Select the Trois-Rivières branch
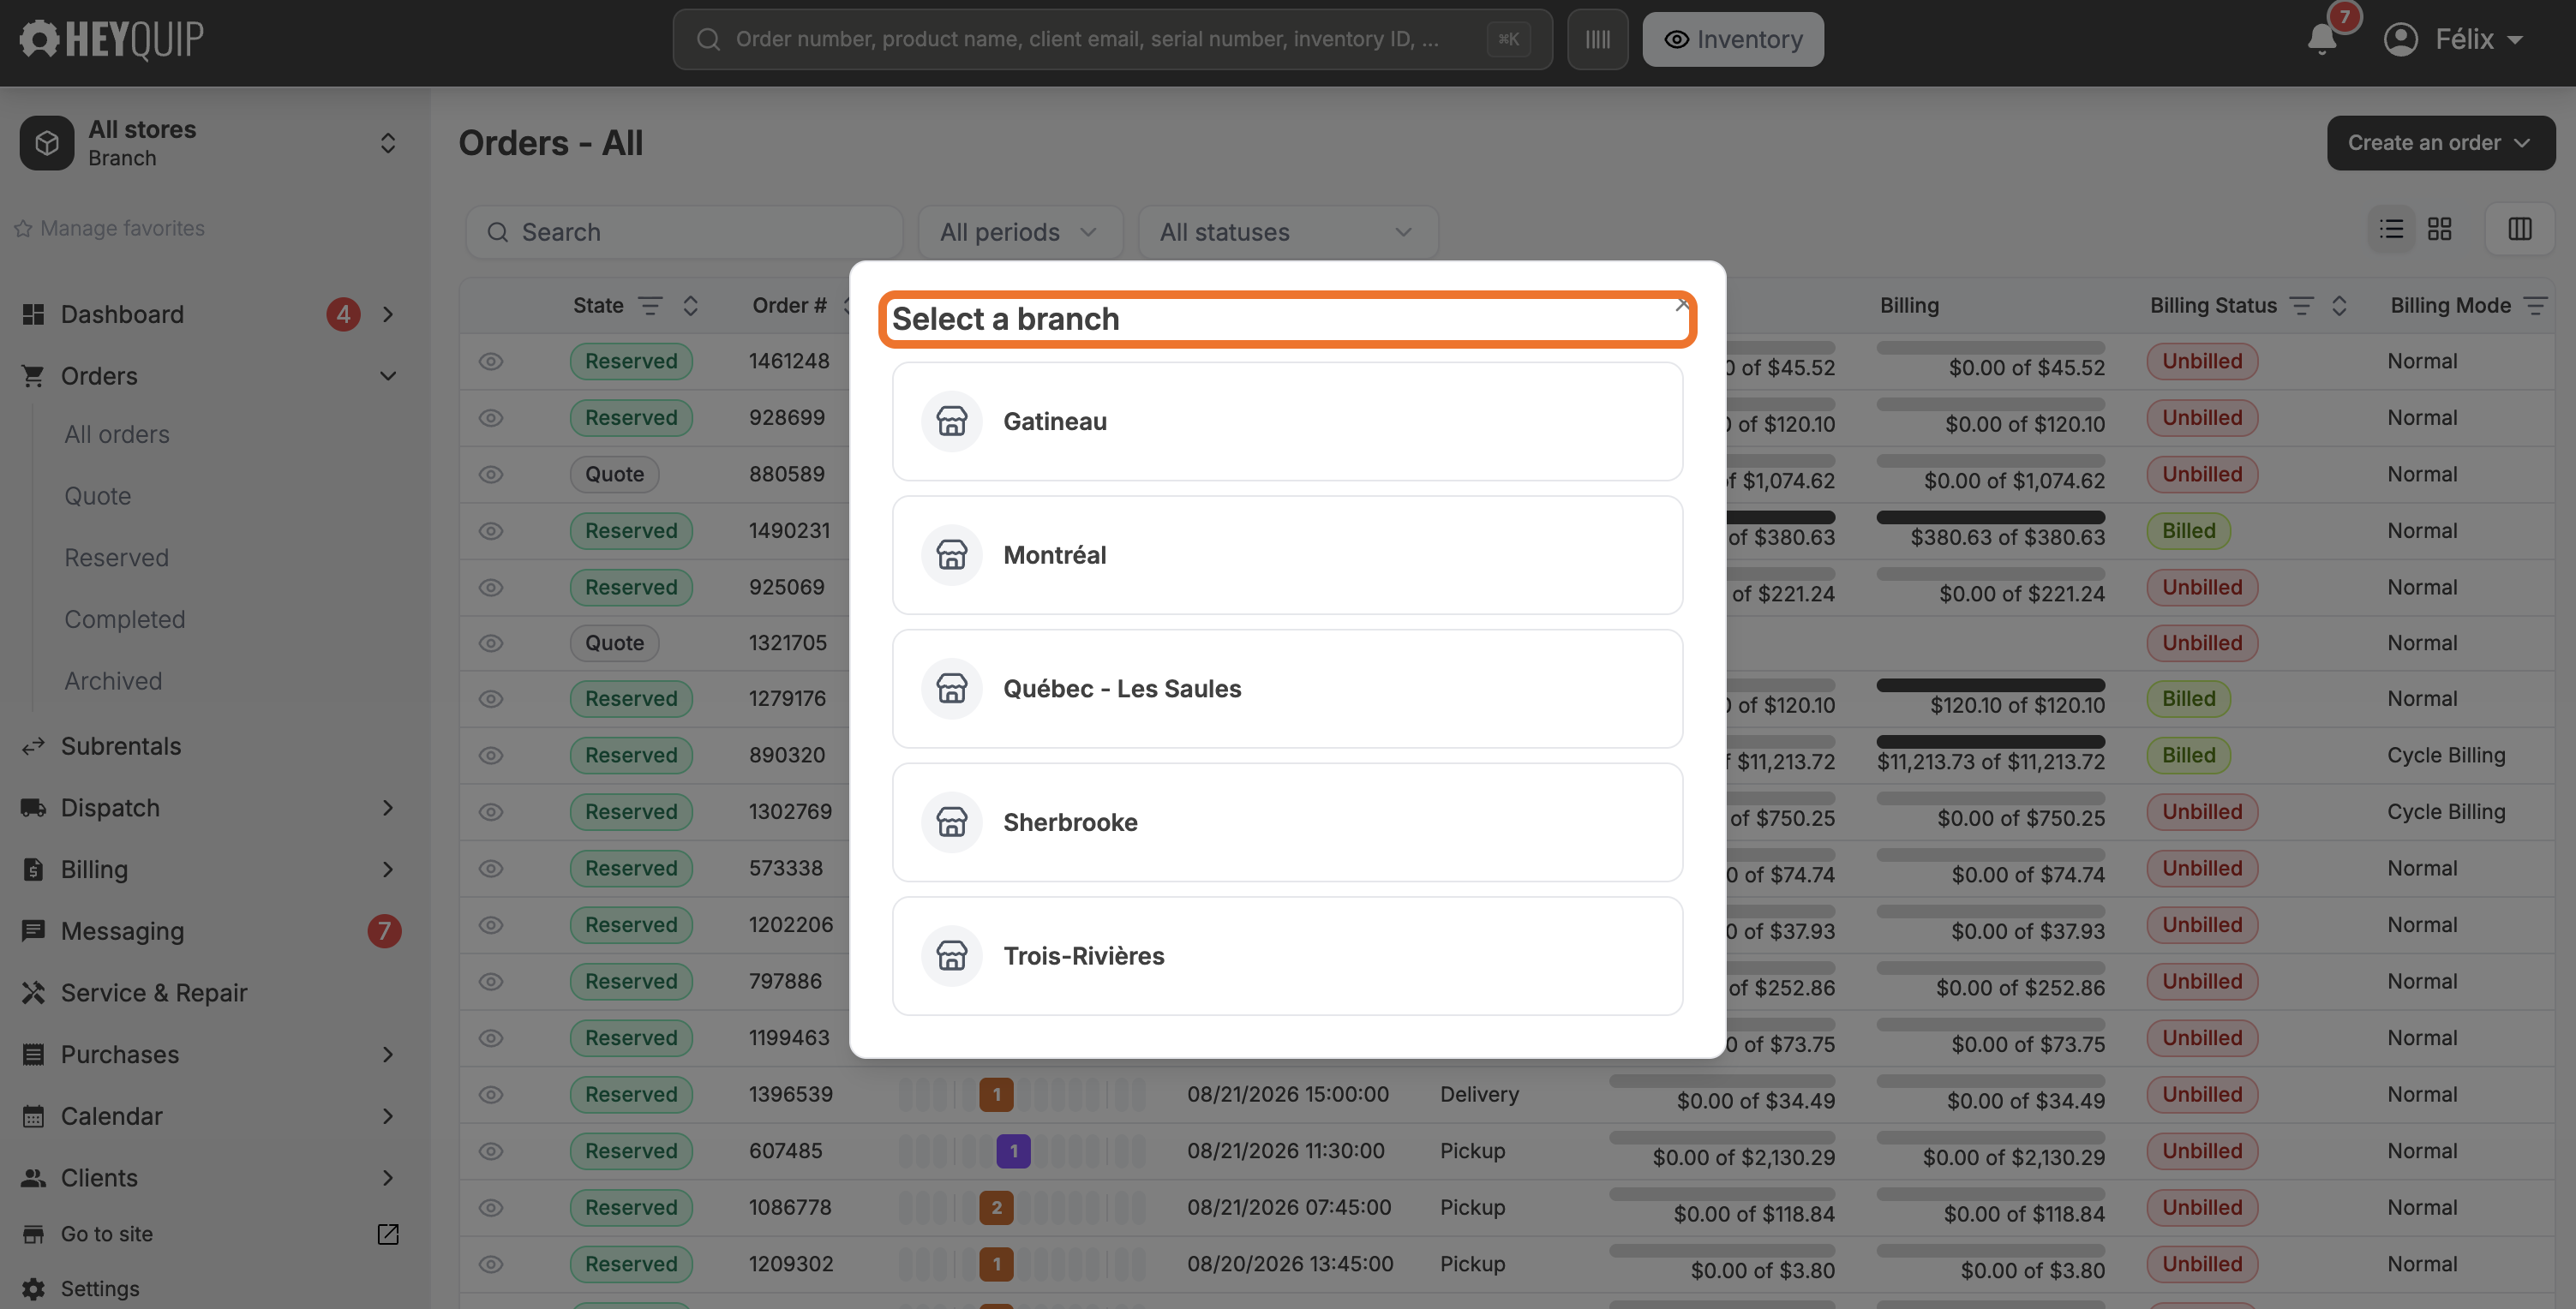2576x1309 pixels. click(1287, 956)
